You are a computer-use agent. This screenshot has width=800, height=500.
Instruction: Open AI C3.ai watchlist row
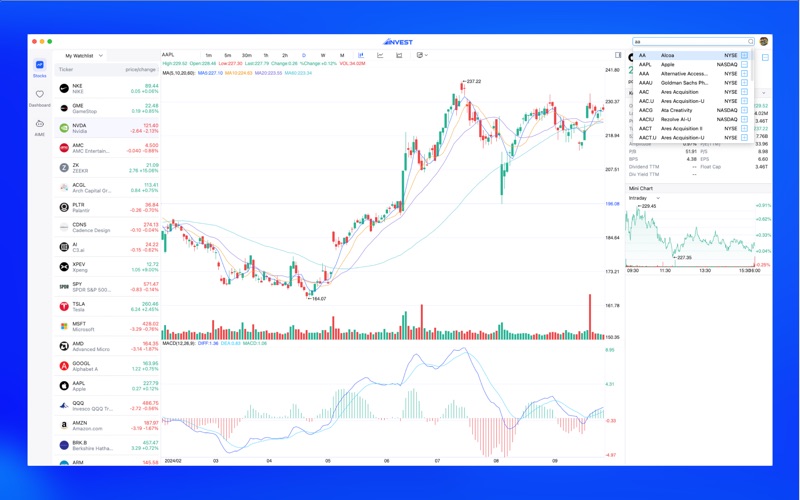coord(107,247)
